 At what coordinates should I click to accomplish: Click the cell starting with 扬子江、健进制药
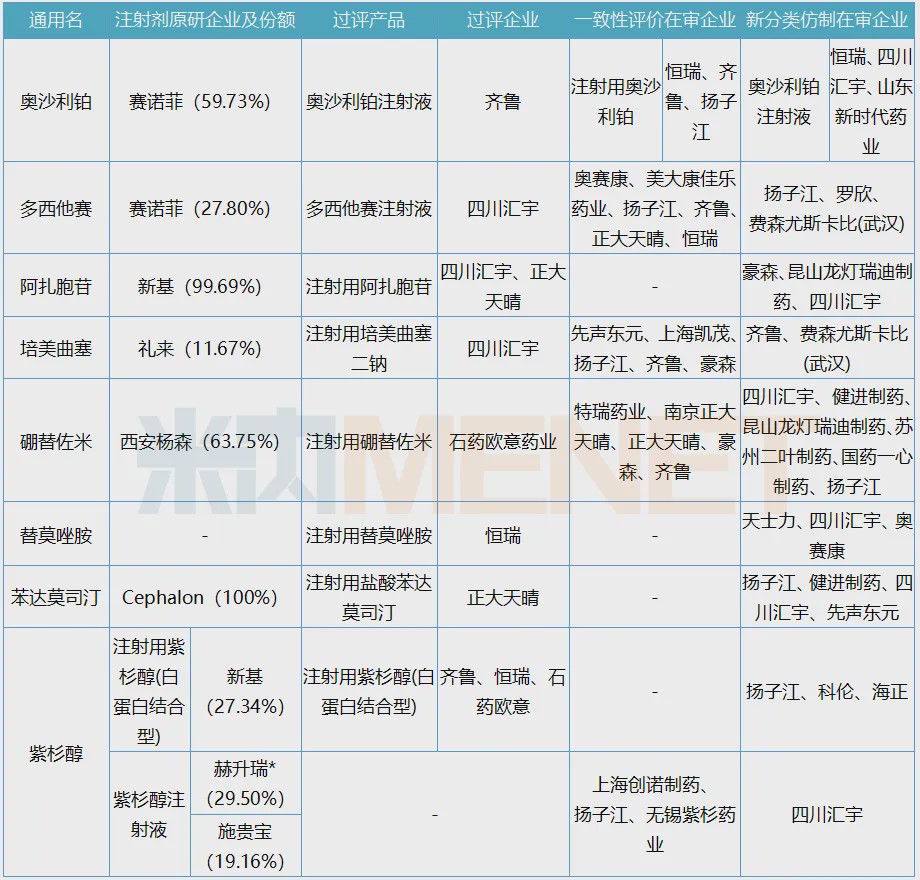tap(827, 597)
